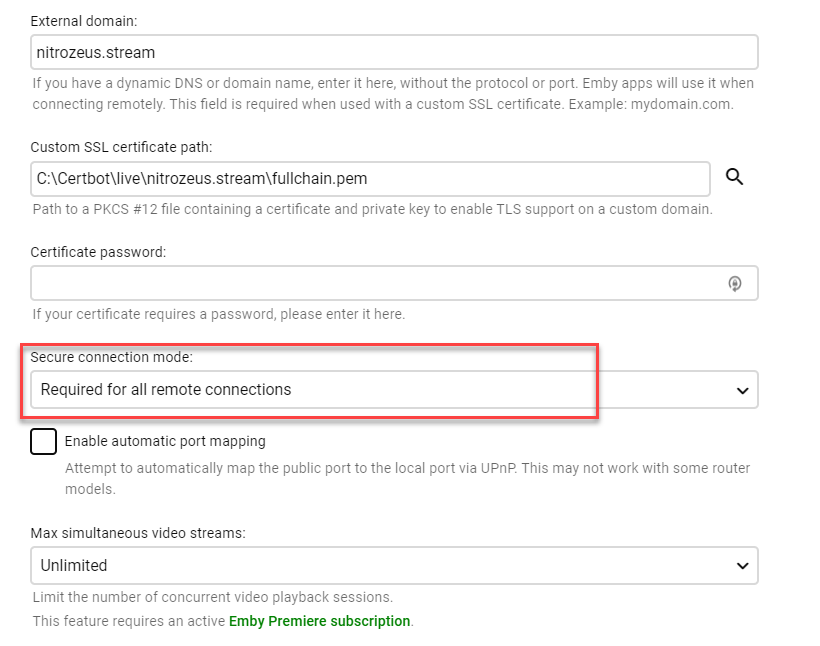The width and height of the screenshot is (820, 646).
Task: Click the magnifier icon to browse certificate path
Action: click(735, 177)
